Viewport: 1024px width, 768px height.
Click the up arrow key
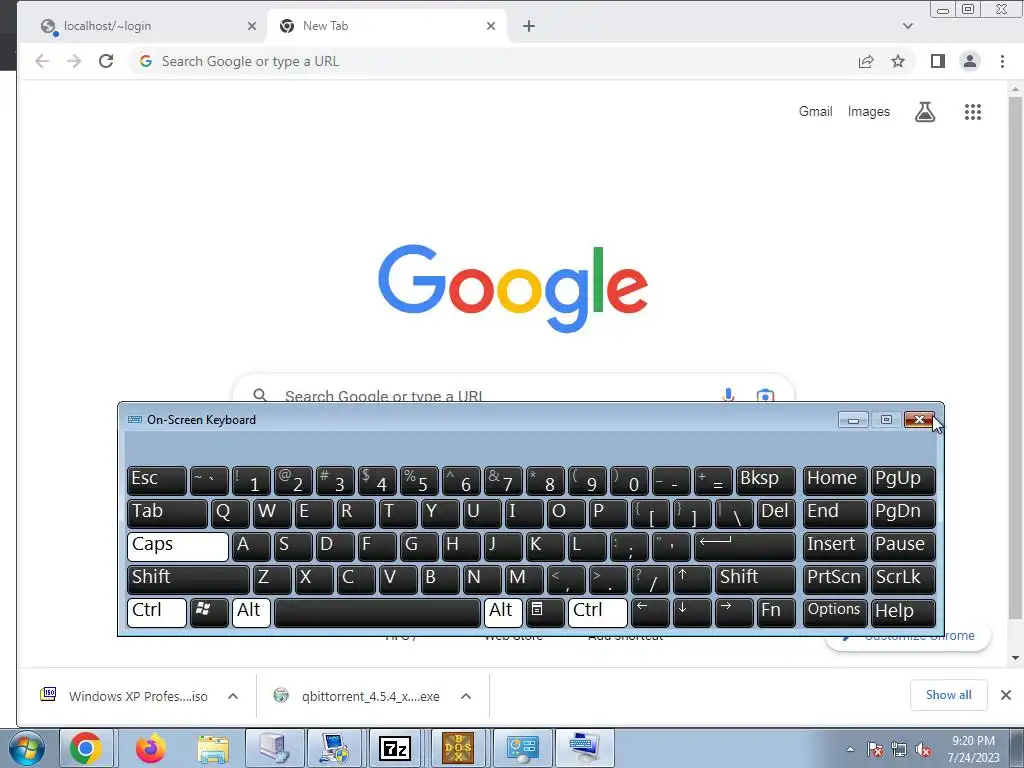[x=692, y=579]
